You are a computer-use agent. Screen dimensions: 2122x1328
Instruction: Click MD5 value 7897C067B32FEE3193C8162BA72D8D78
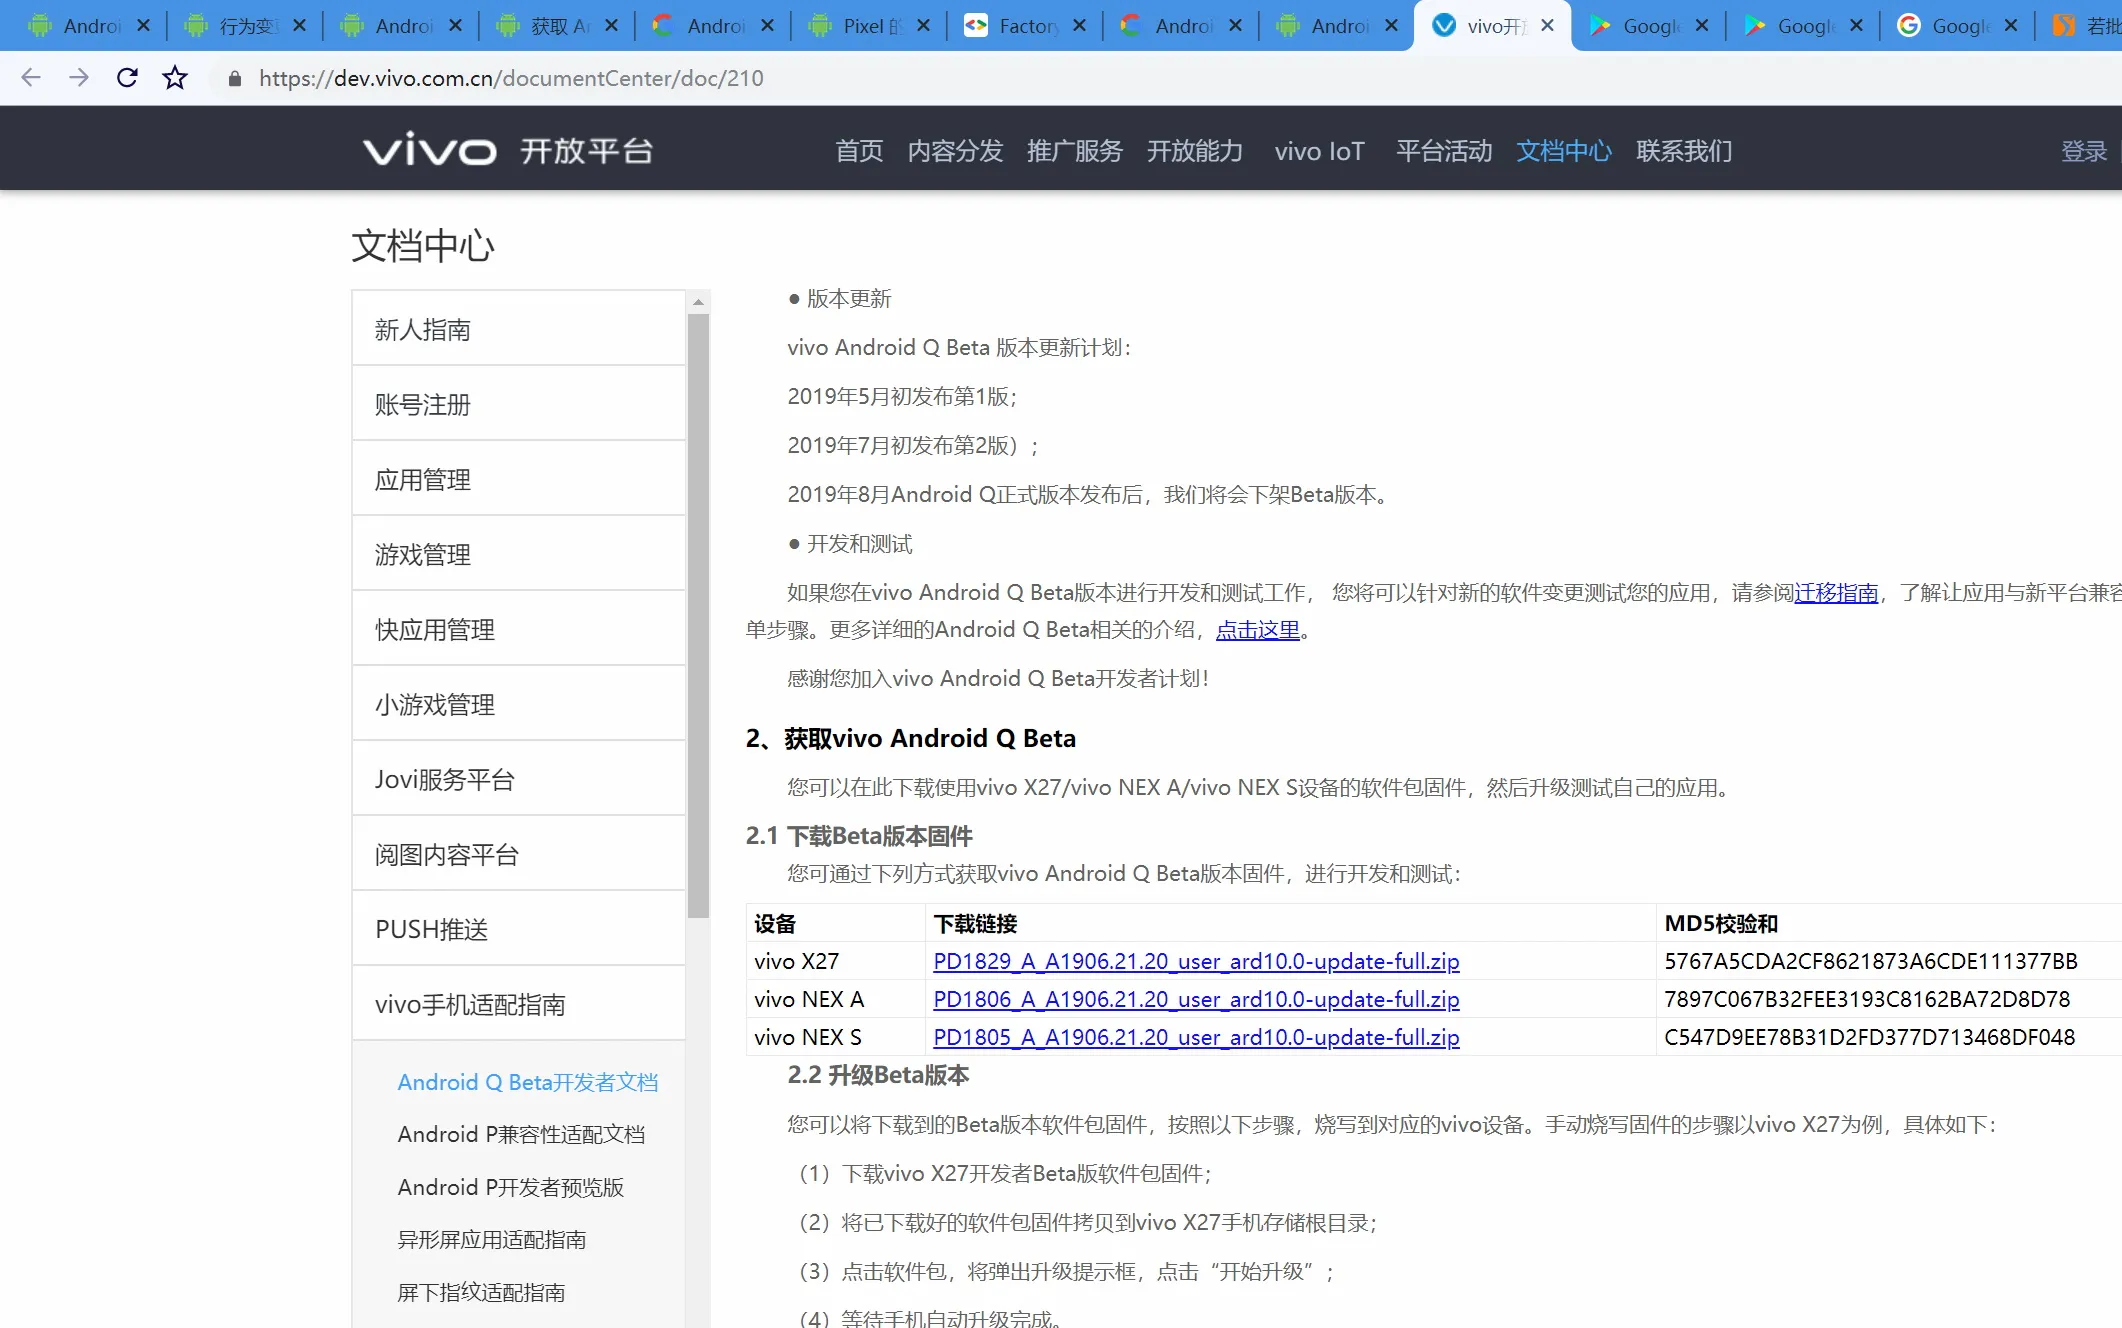pos(1867,999)
